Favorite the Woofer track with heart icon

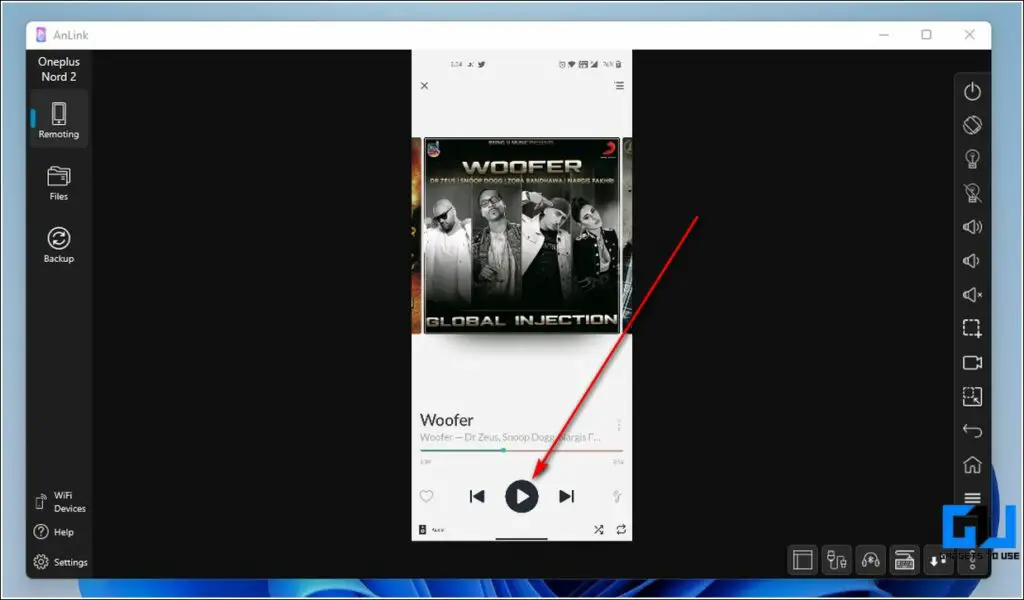[x=427, y=495]
